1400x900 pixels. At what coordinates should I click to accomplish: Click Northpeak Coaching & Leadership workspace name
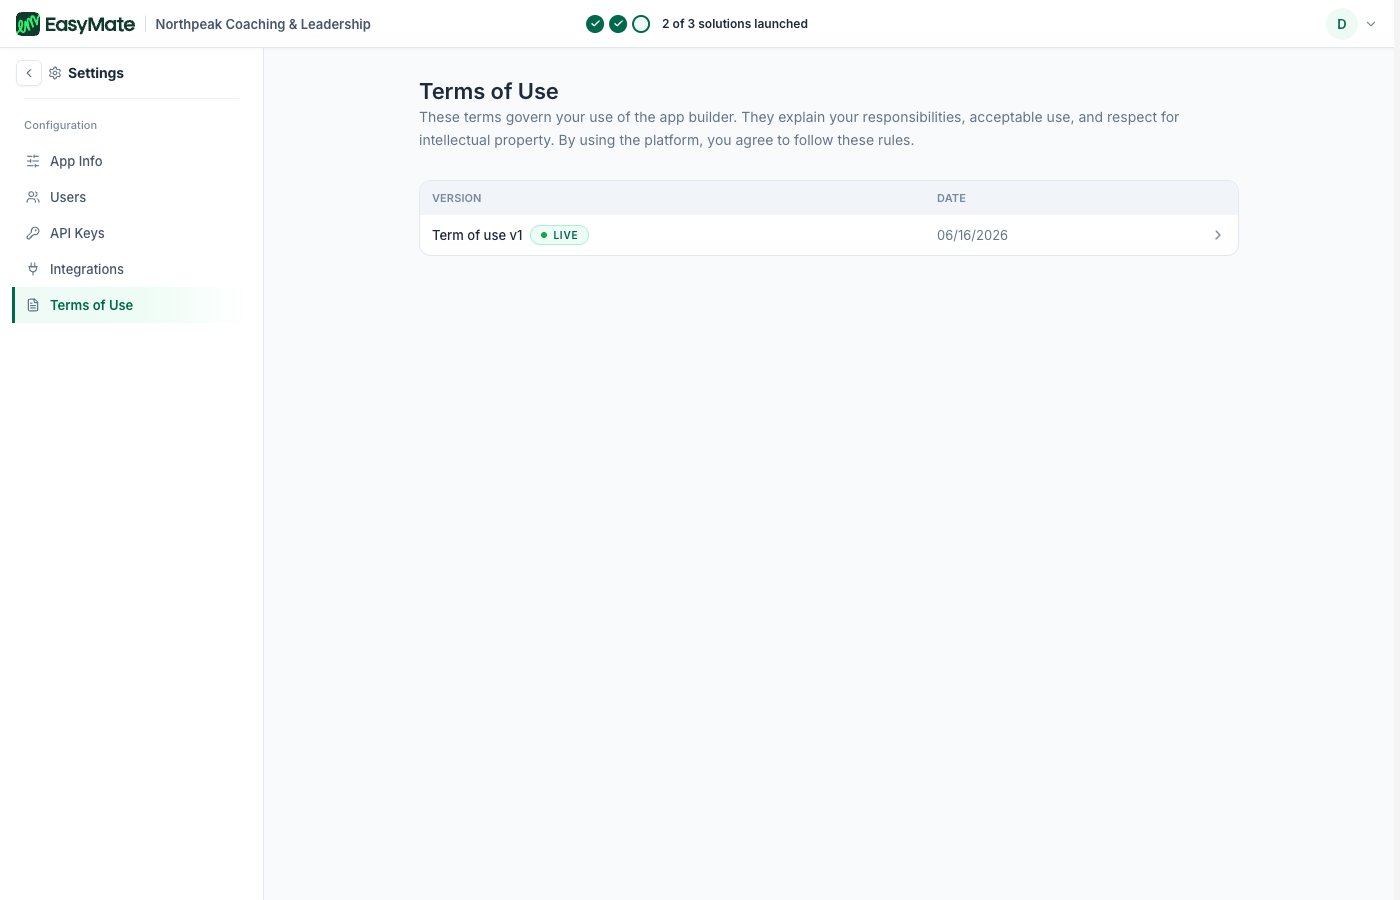(263, 24)
